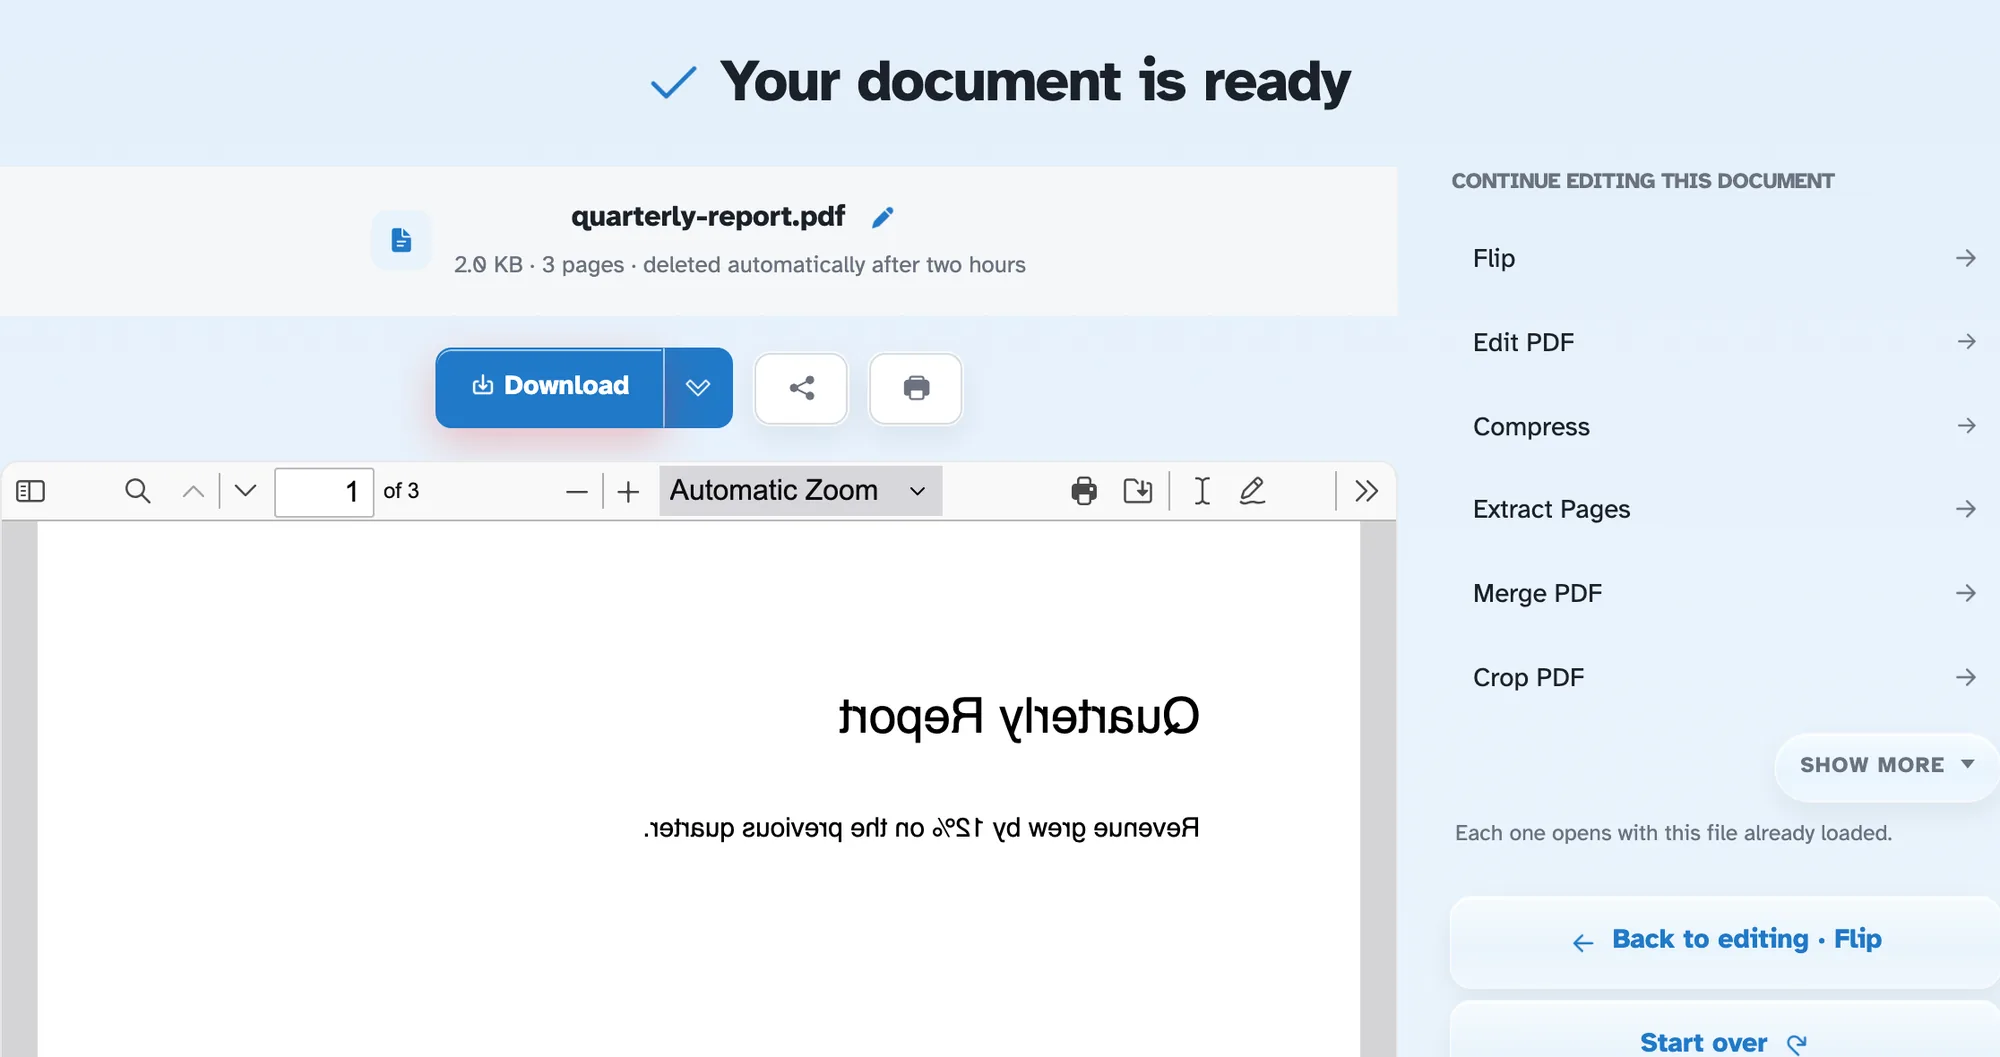2000x1057 pixels.
Task: Open the Flip tool
Action: pyautogui.click(x=1724, y=258)
